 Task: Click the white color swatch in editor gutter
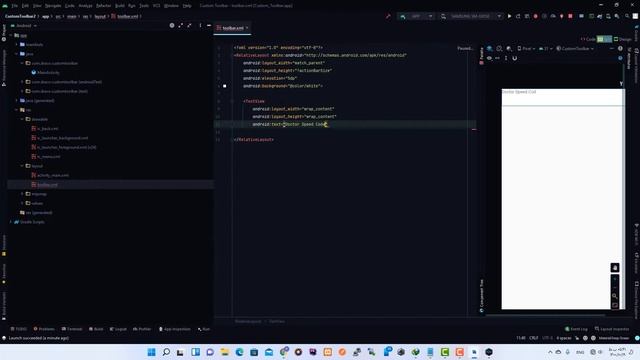click(x=224, y=86)
